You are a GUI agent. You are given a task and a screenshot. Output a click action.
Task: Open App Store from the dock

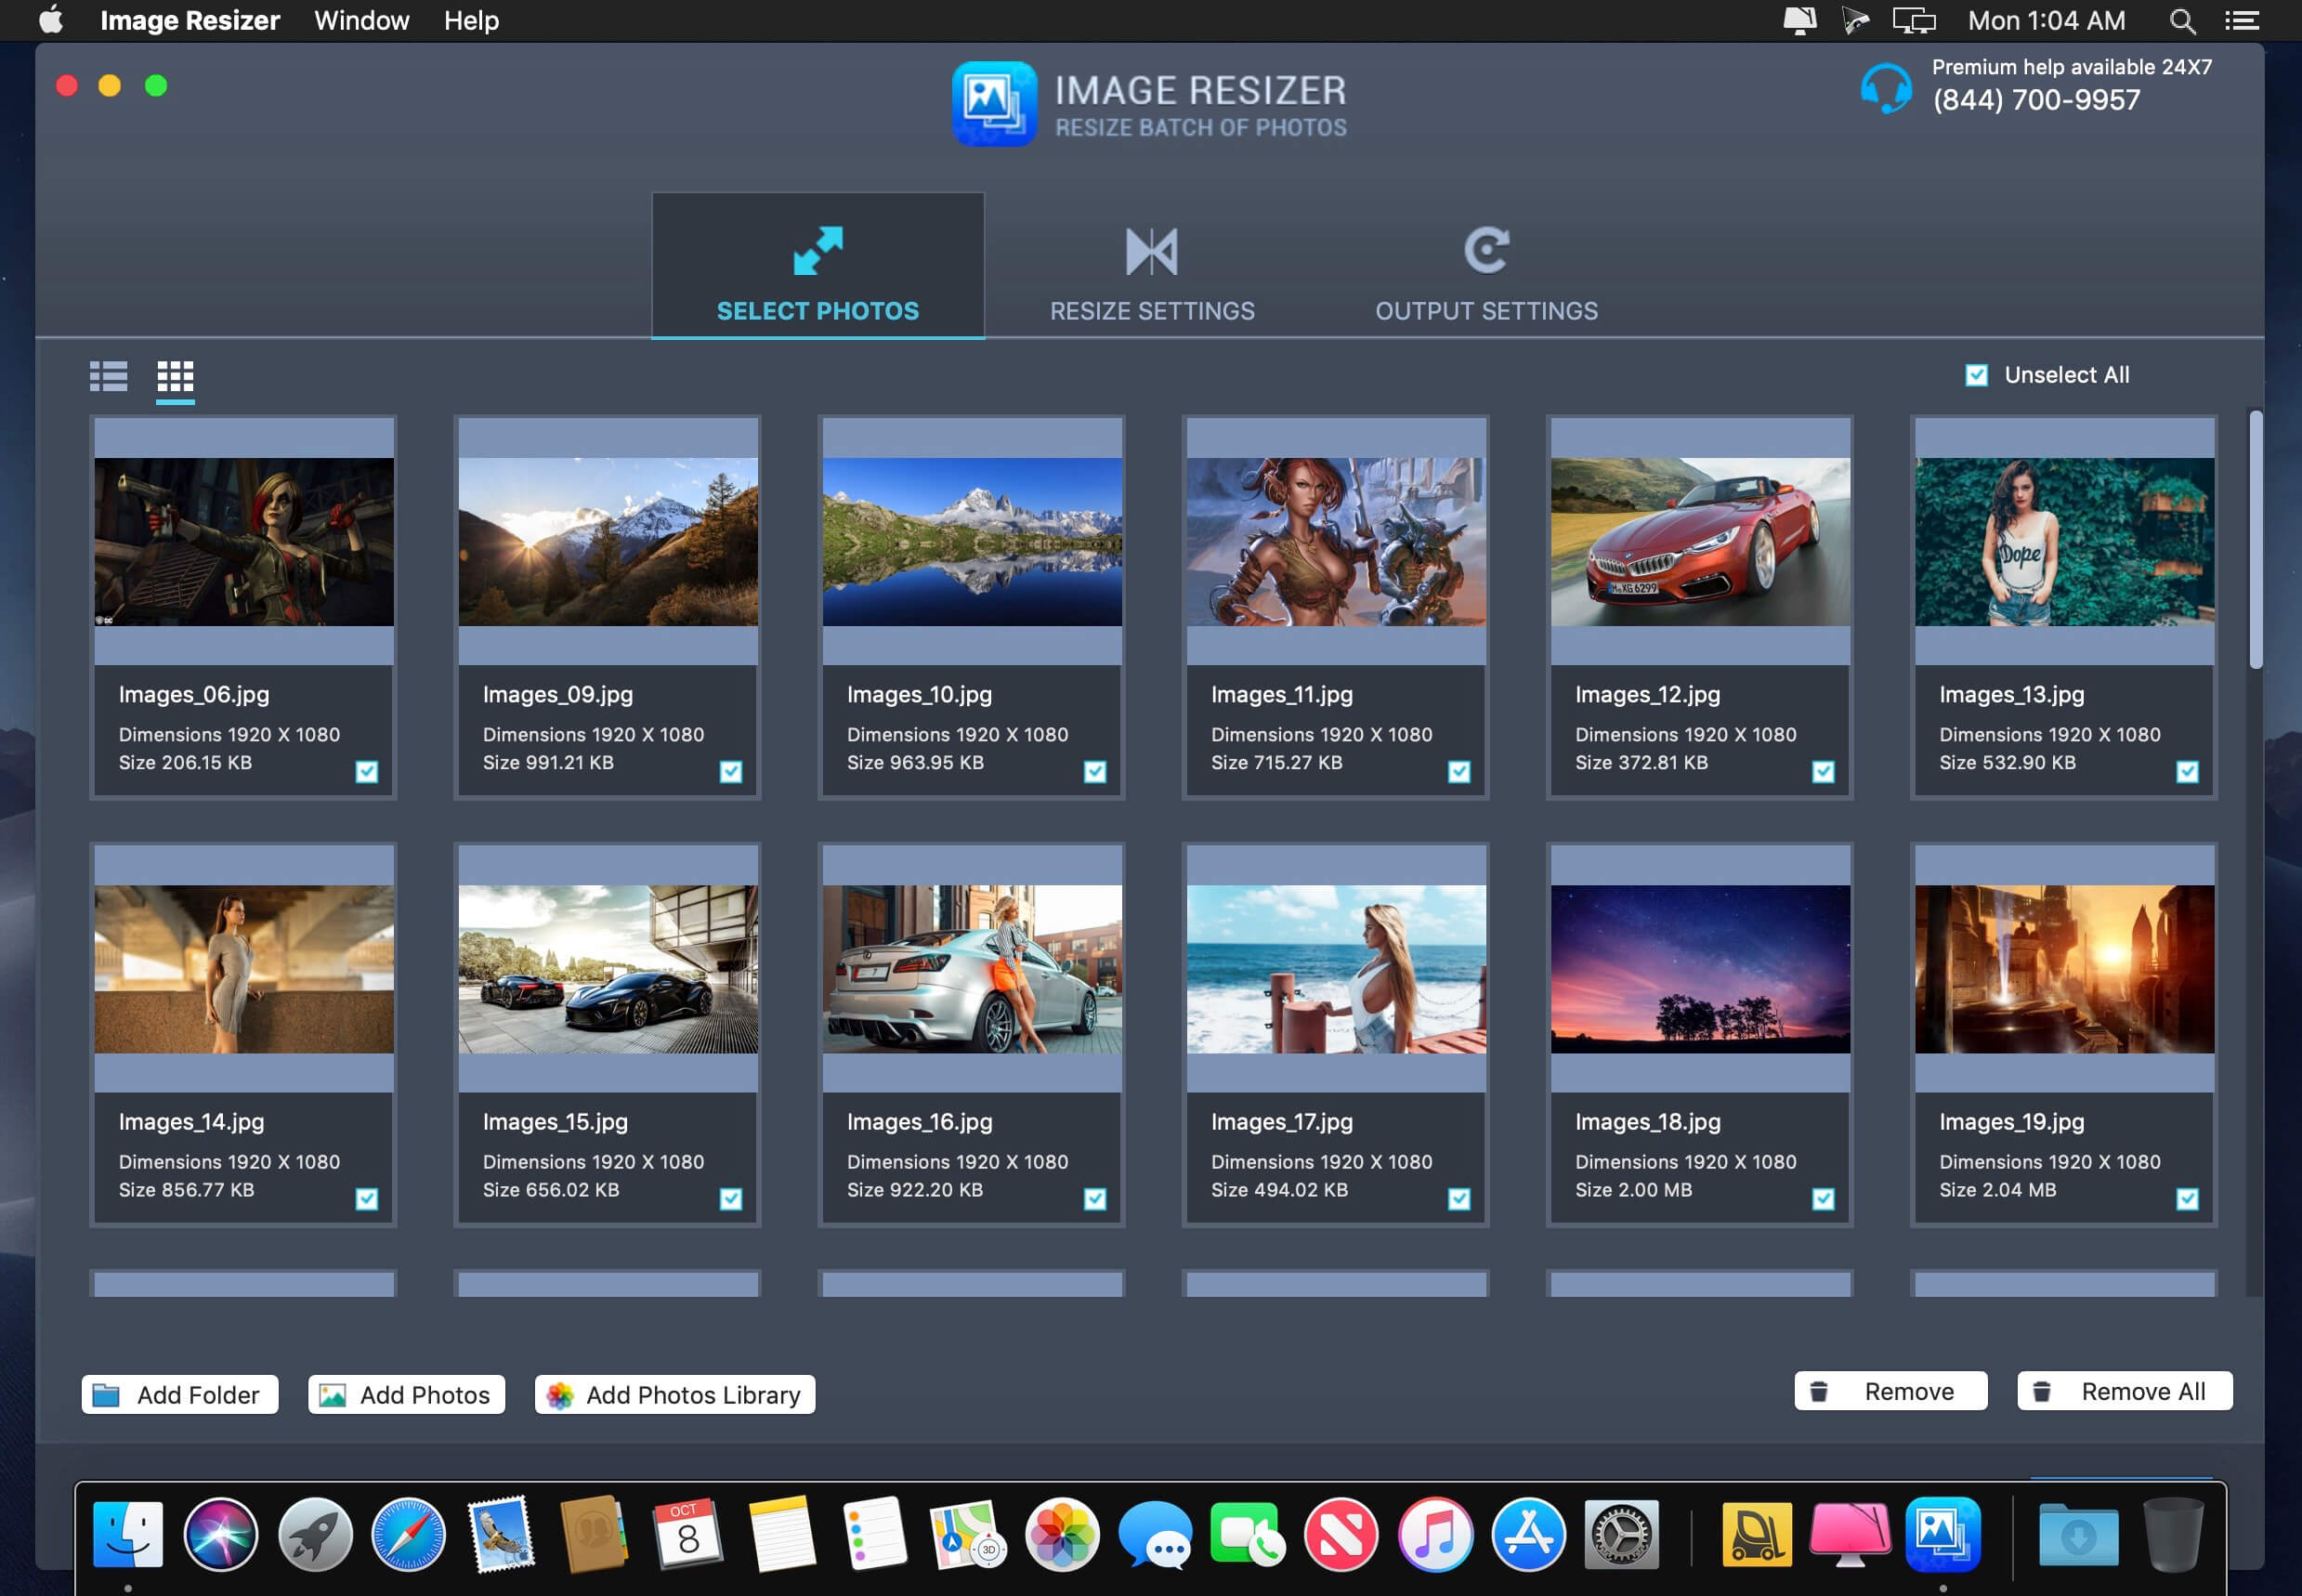click(1528, 1534)
